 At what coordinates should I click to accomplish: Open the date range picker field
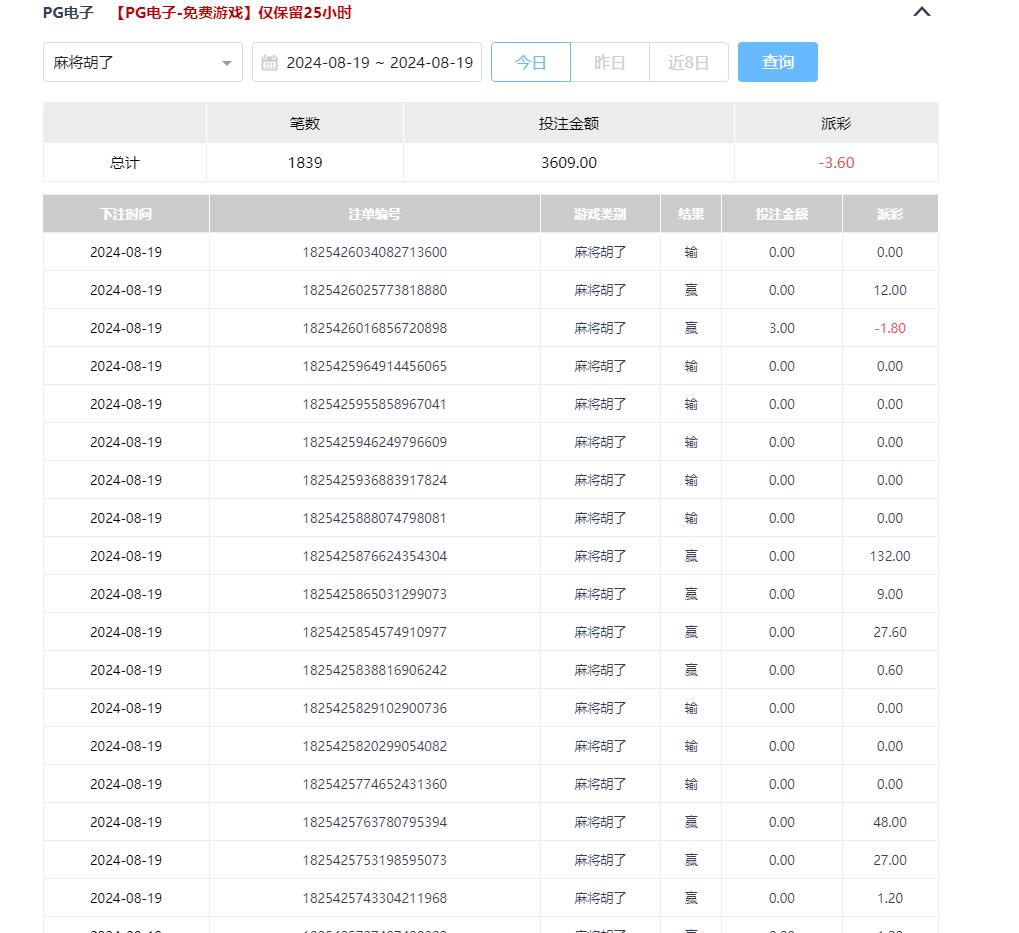click(x=378, y=62)
